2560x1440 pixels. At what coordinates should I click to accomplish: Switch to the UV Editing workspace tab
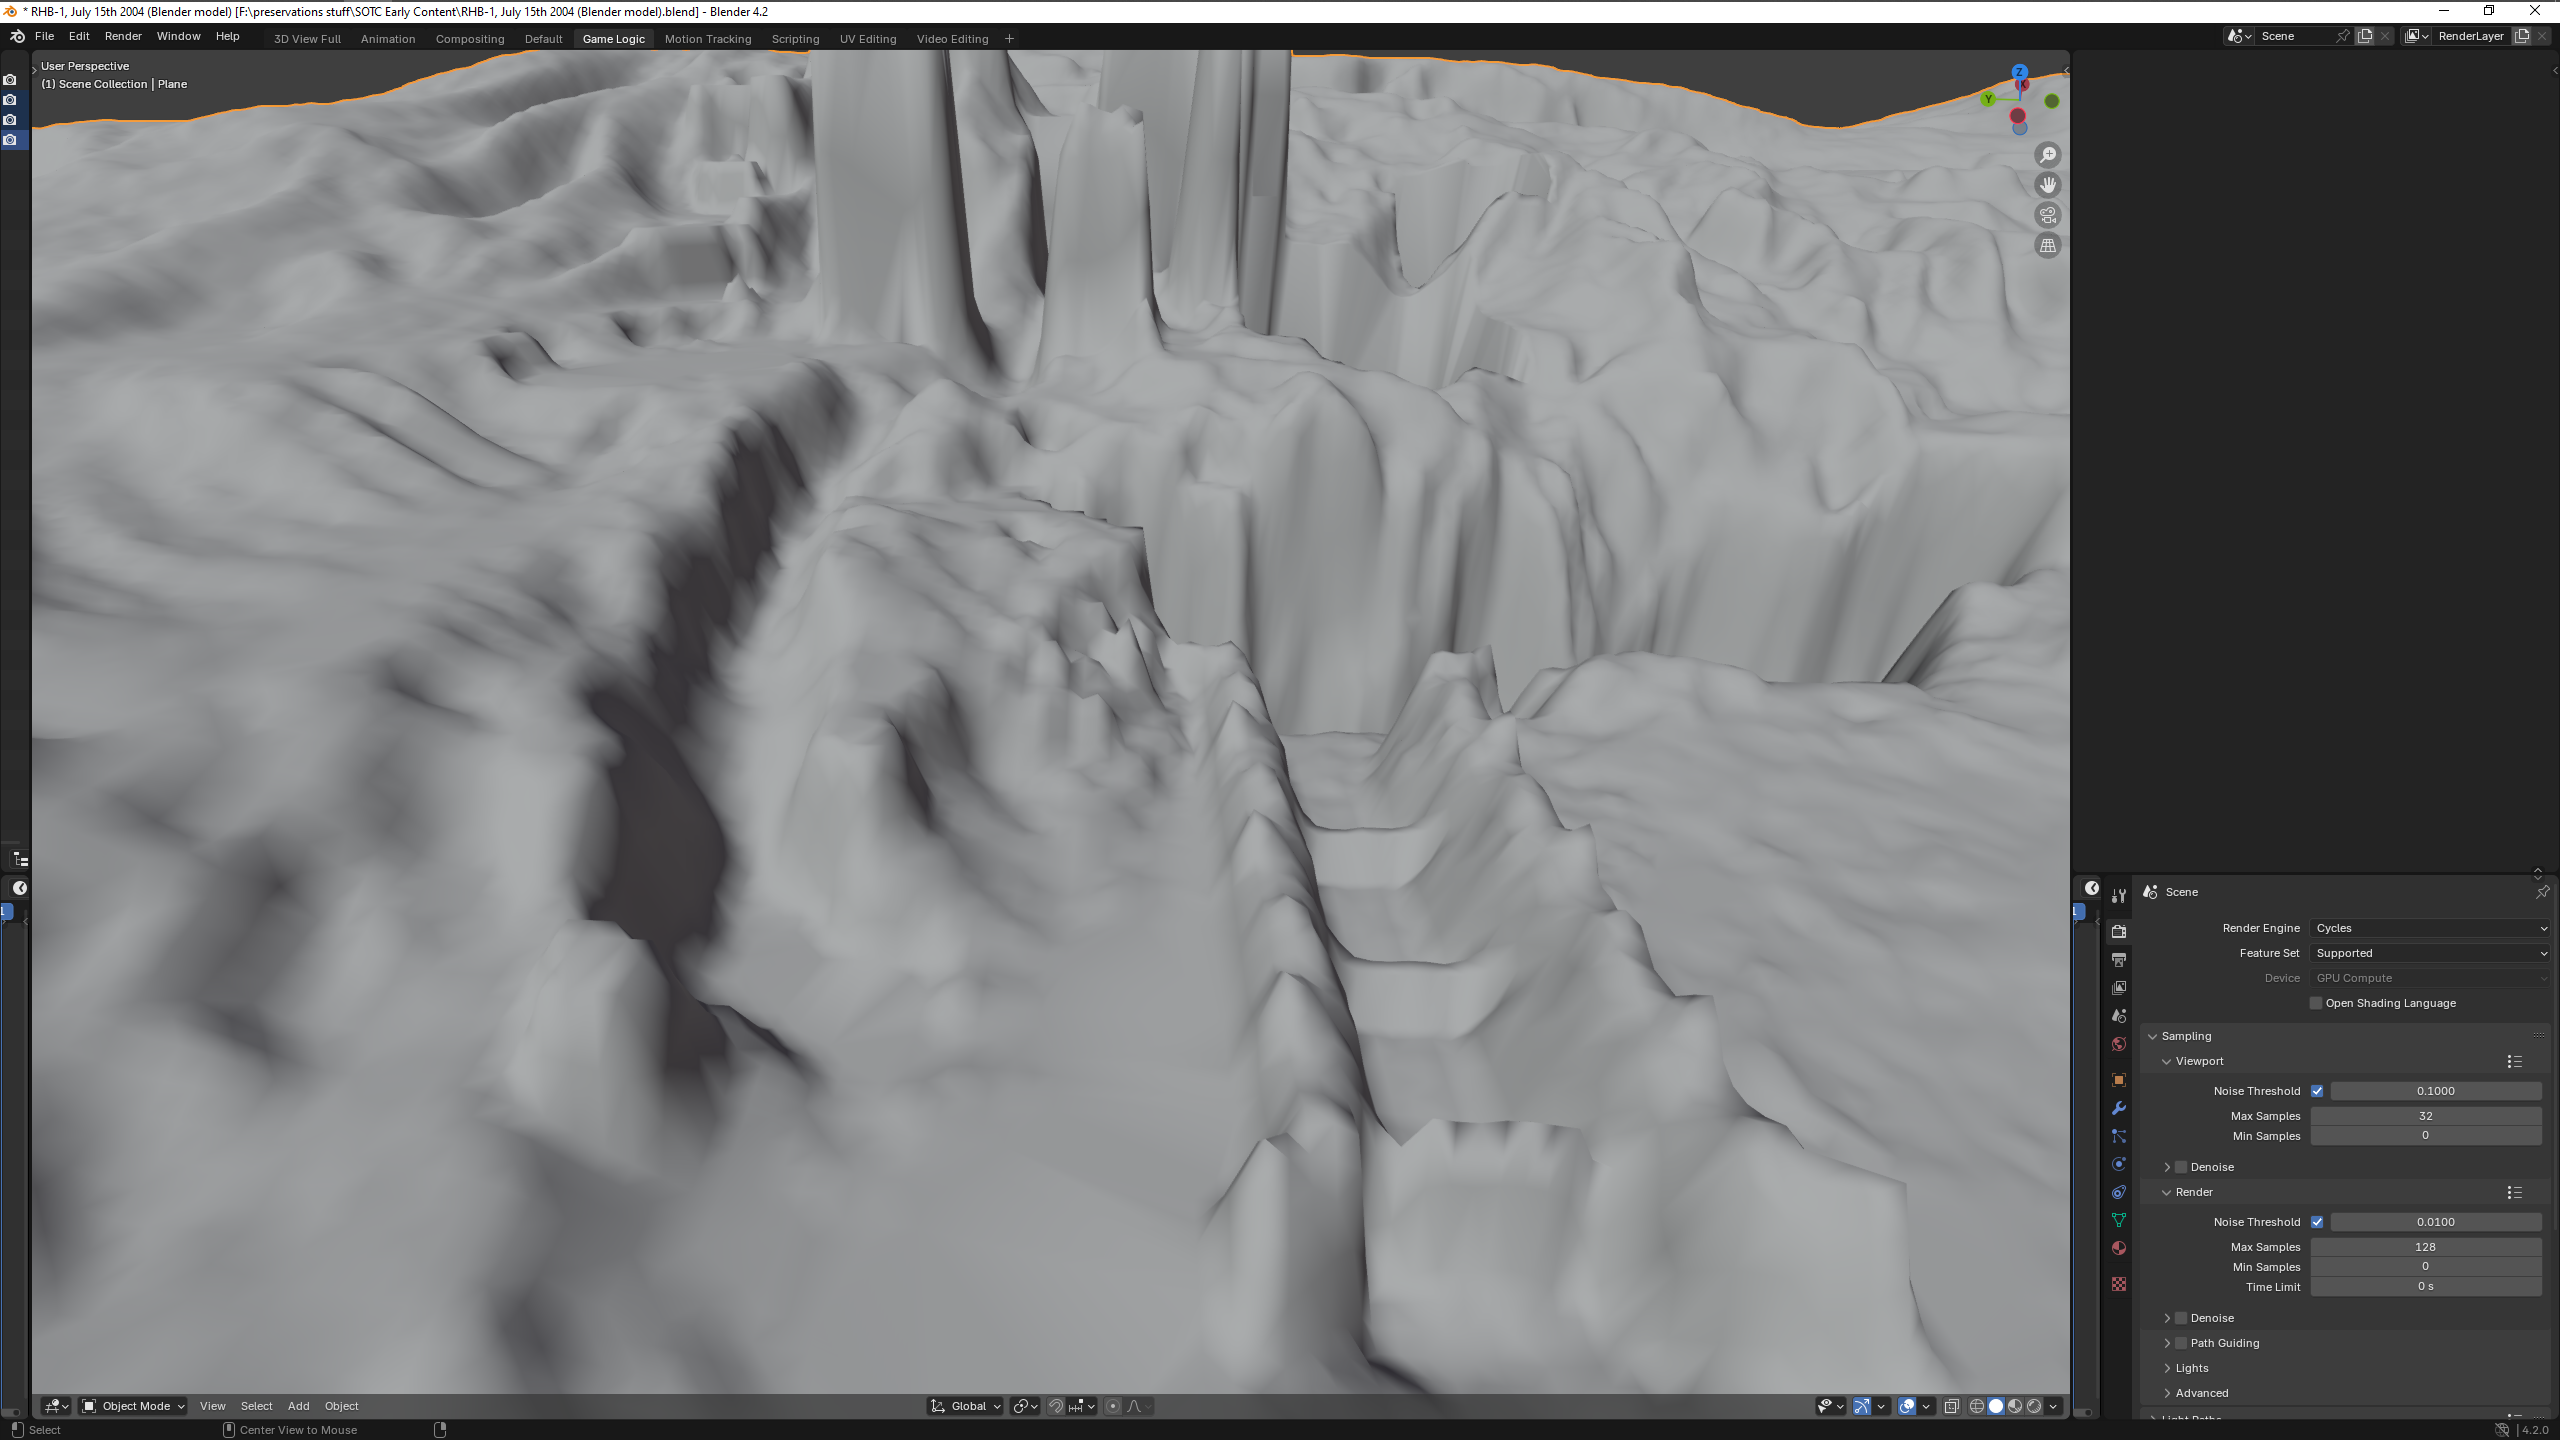867,39
